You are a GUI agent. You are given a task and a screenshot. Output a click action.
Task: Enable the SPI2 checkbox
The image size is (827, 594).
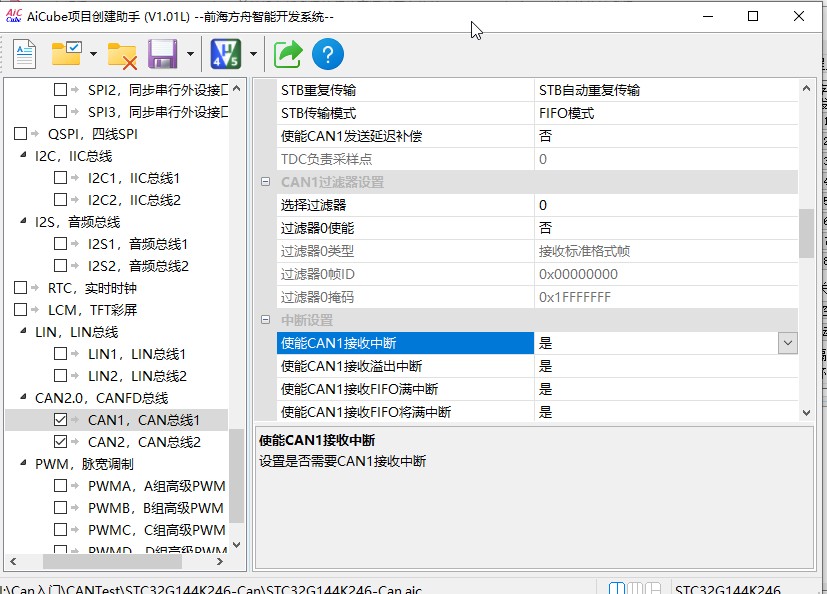pos(60,90)
